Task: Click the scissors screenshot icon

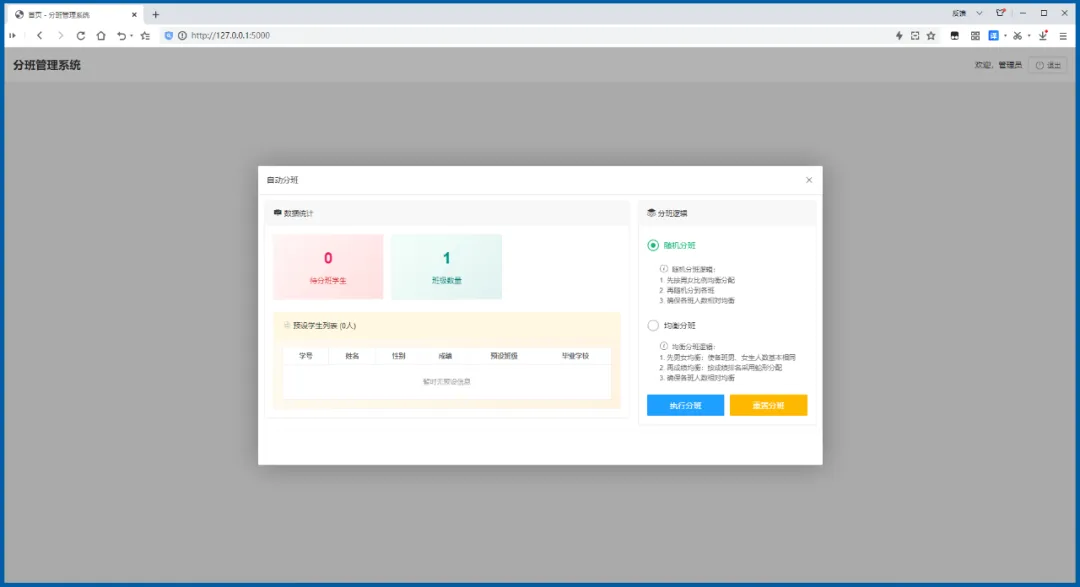Action: pyautogui.click(x=1017, y=35)
